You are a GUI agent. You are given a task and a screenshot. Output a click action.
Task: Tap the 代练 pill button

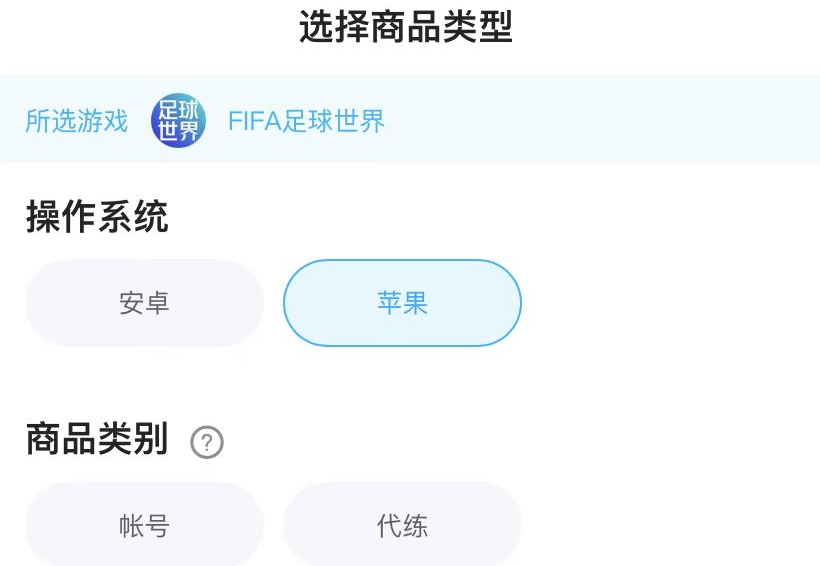[402, 526]
